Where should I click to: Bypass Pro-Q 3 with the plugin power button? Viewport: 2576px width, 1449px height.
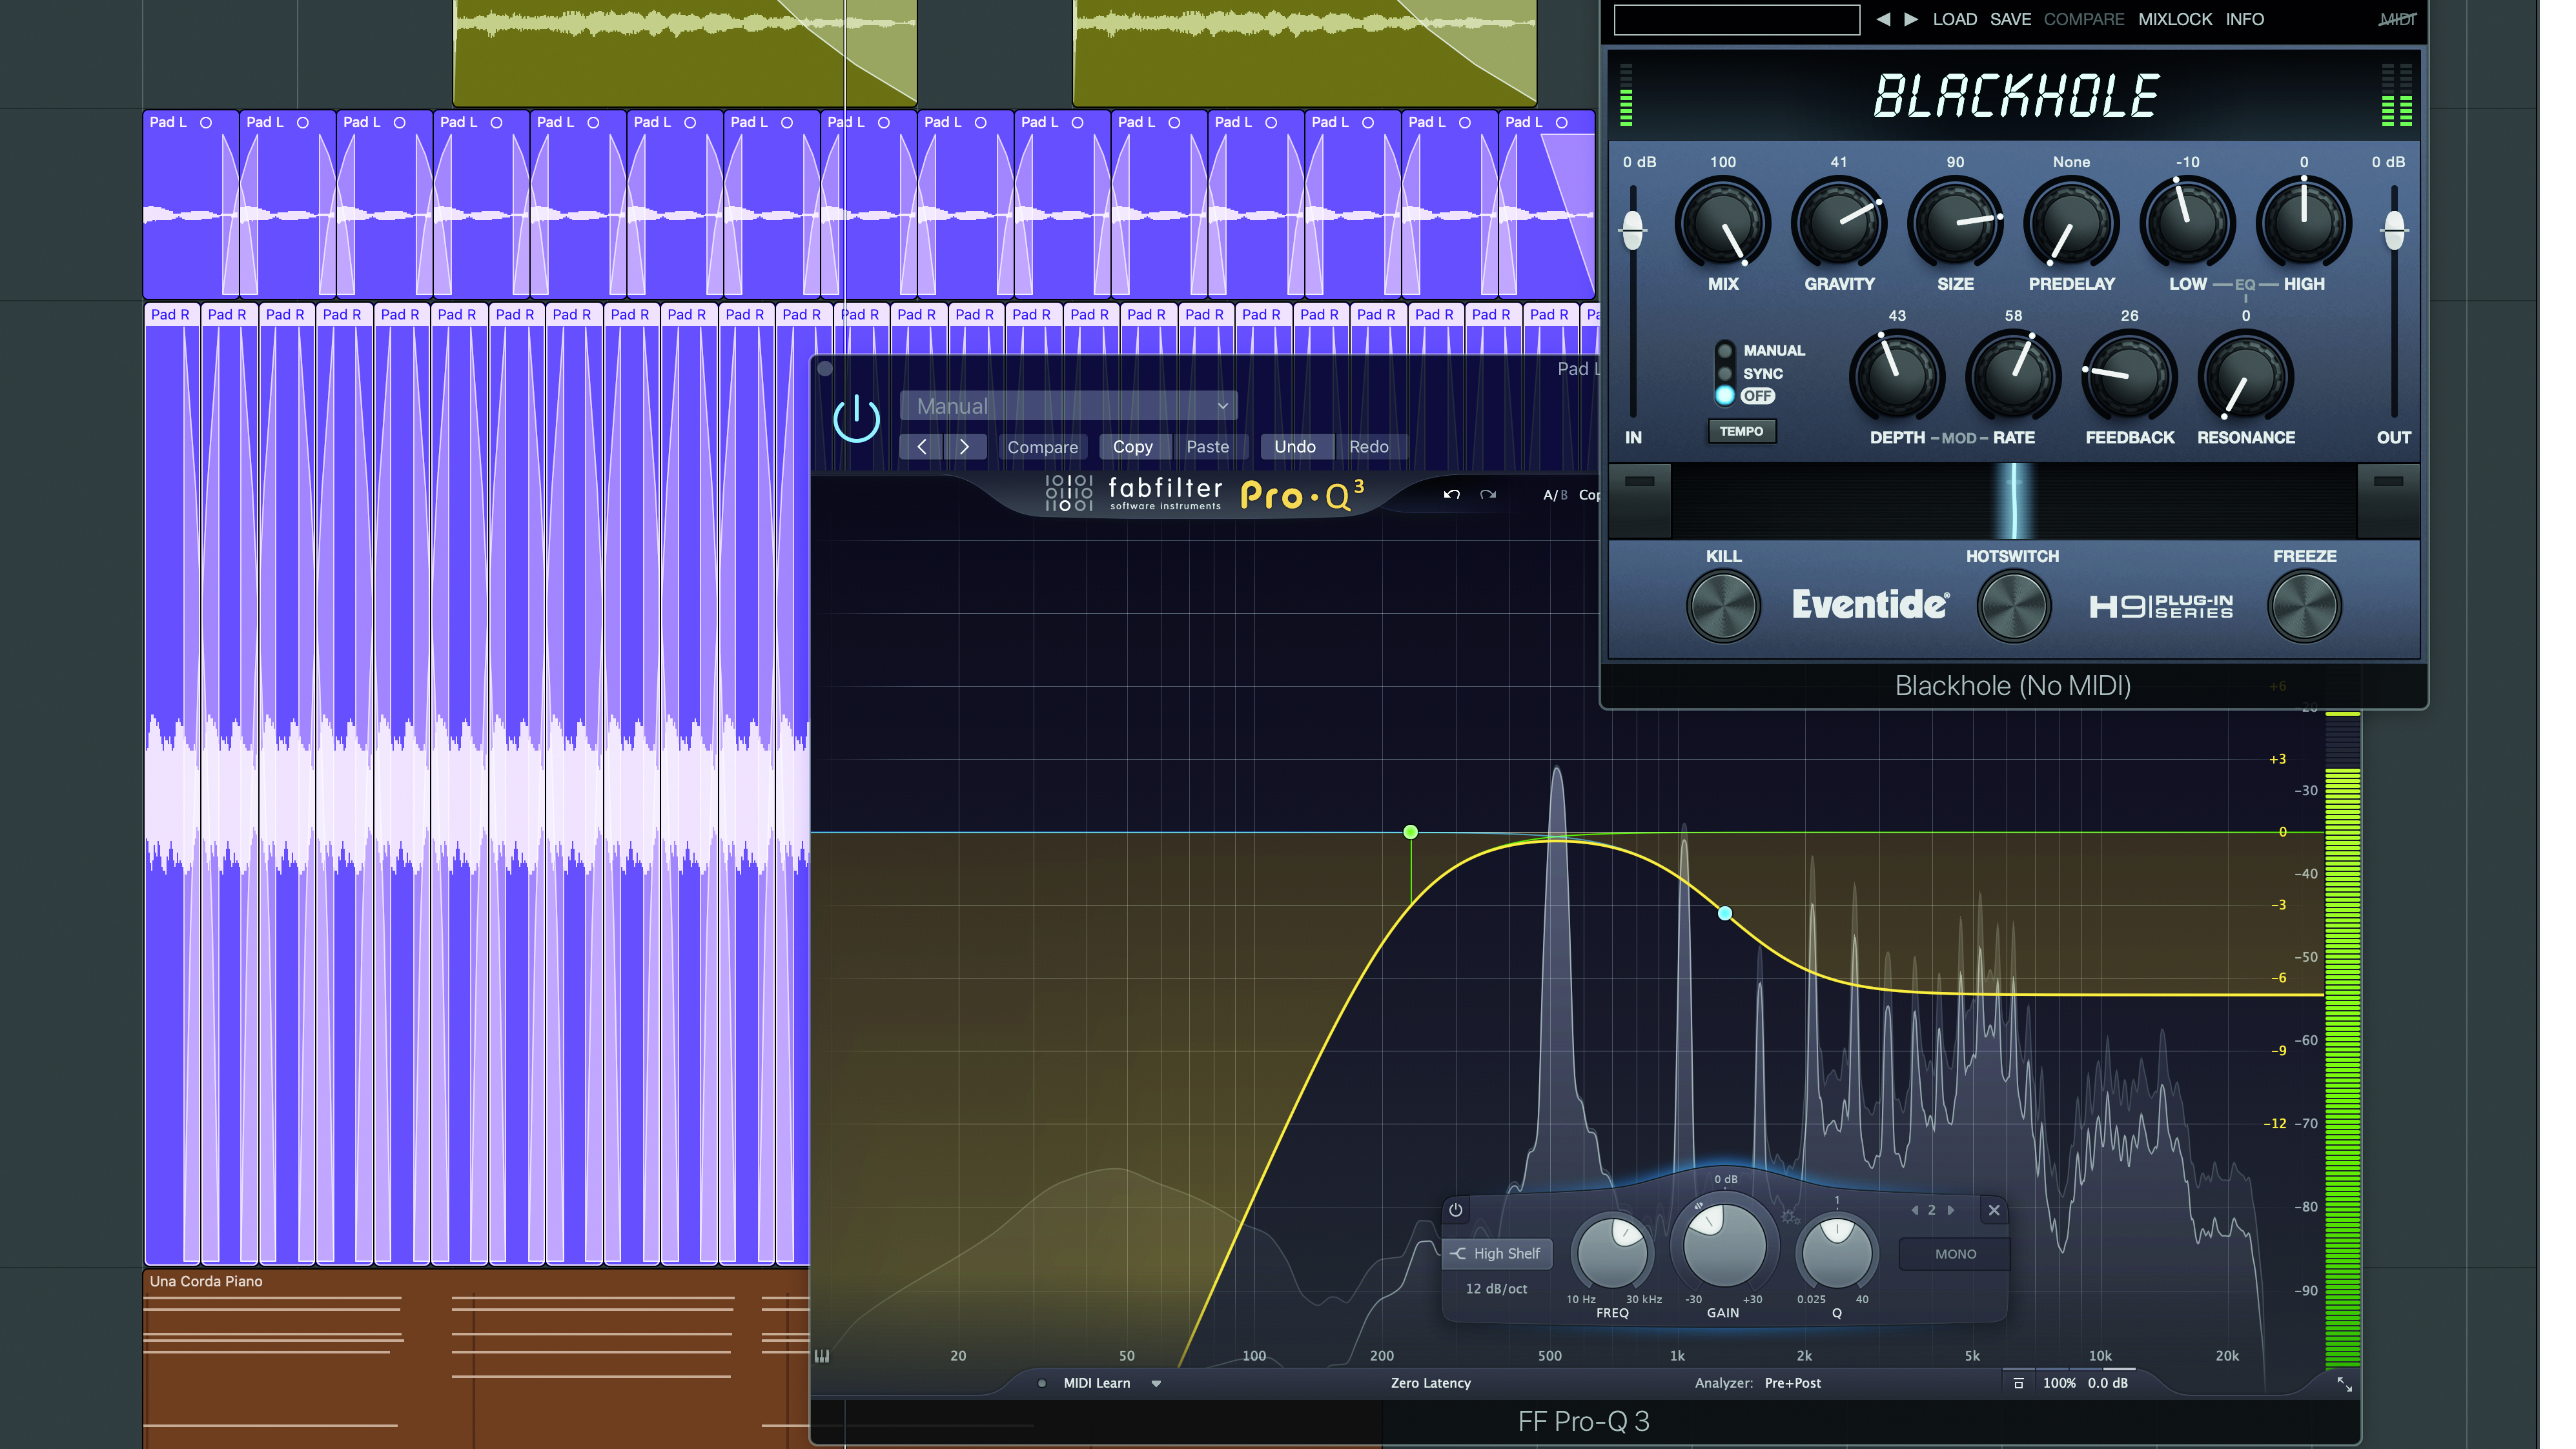(x=856, y=419)
